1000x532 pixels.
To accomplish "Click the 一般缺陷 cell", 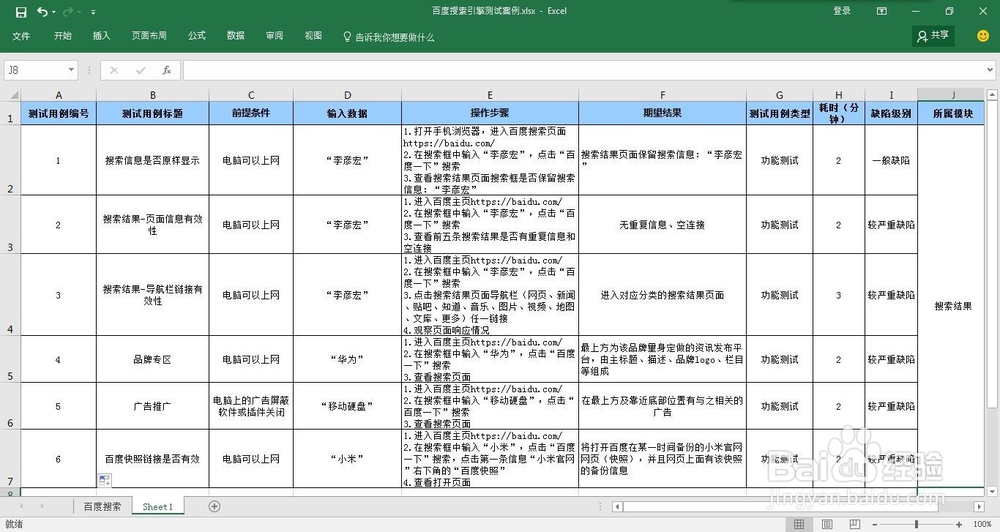I will 891,160.
